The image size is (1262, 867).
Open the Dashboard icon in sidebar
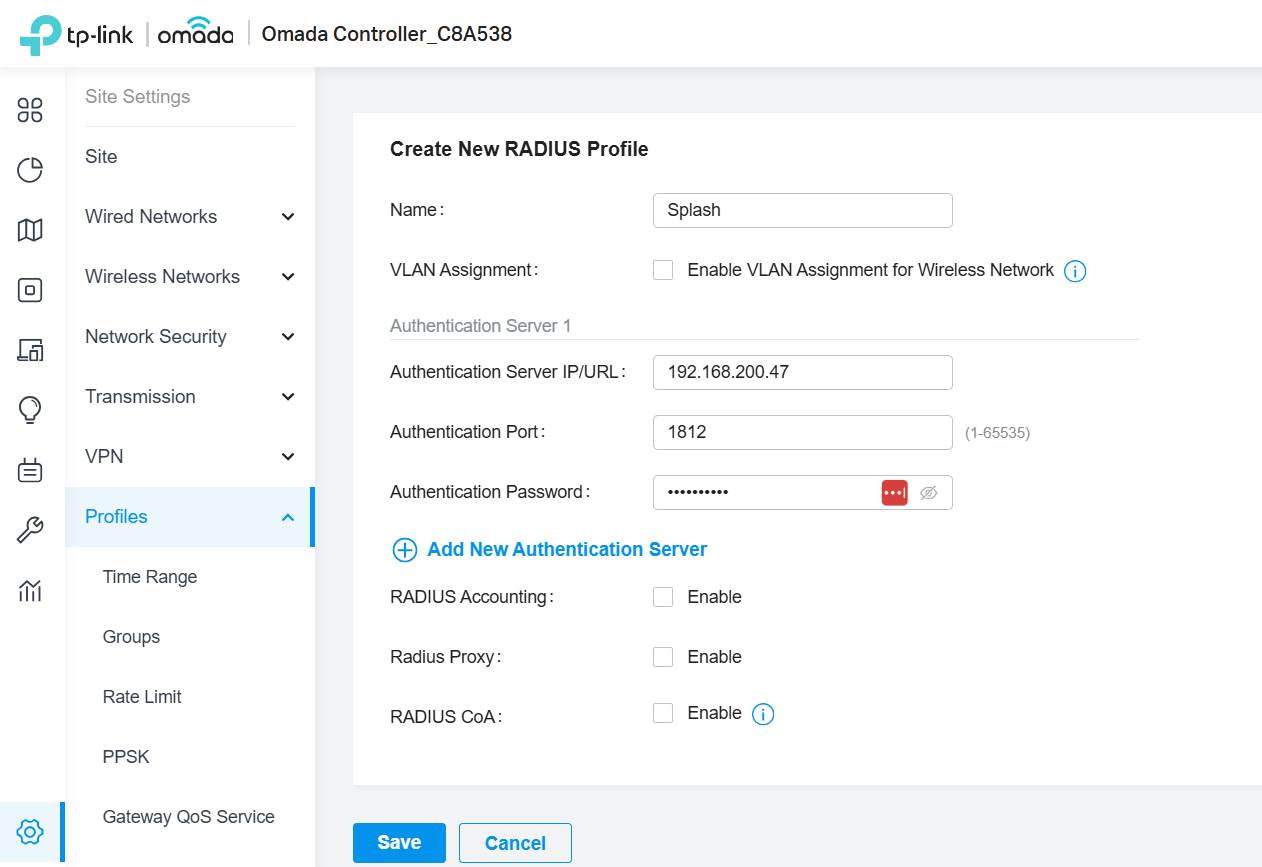[30, 110]
